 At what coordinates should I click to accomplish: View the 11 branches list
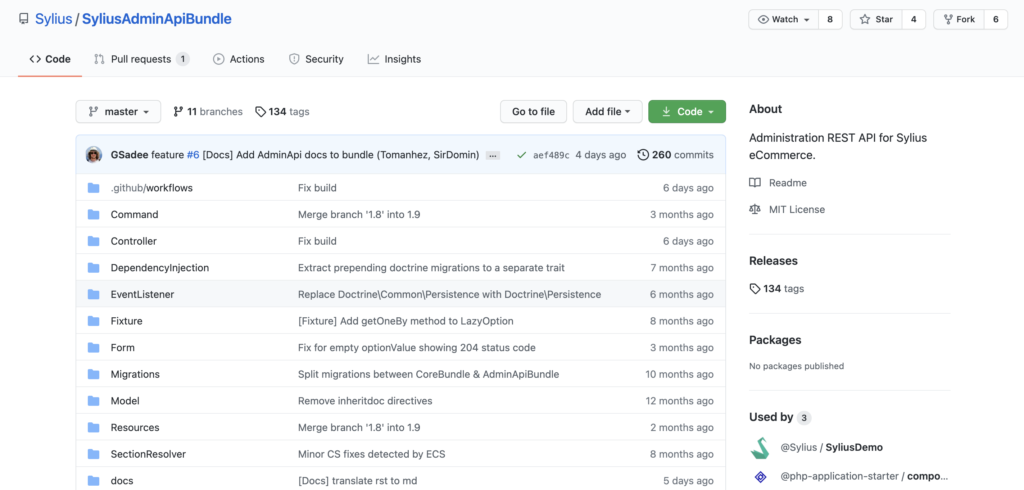click(208, 112)
